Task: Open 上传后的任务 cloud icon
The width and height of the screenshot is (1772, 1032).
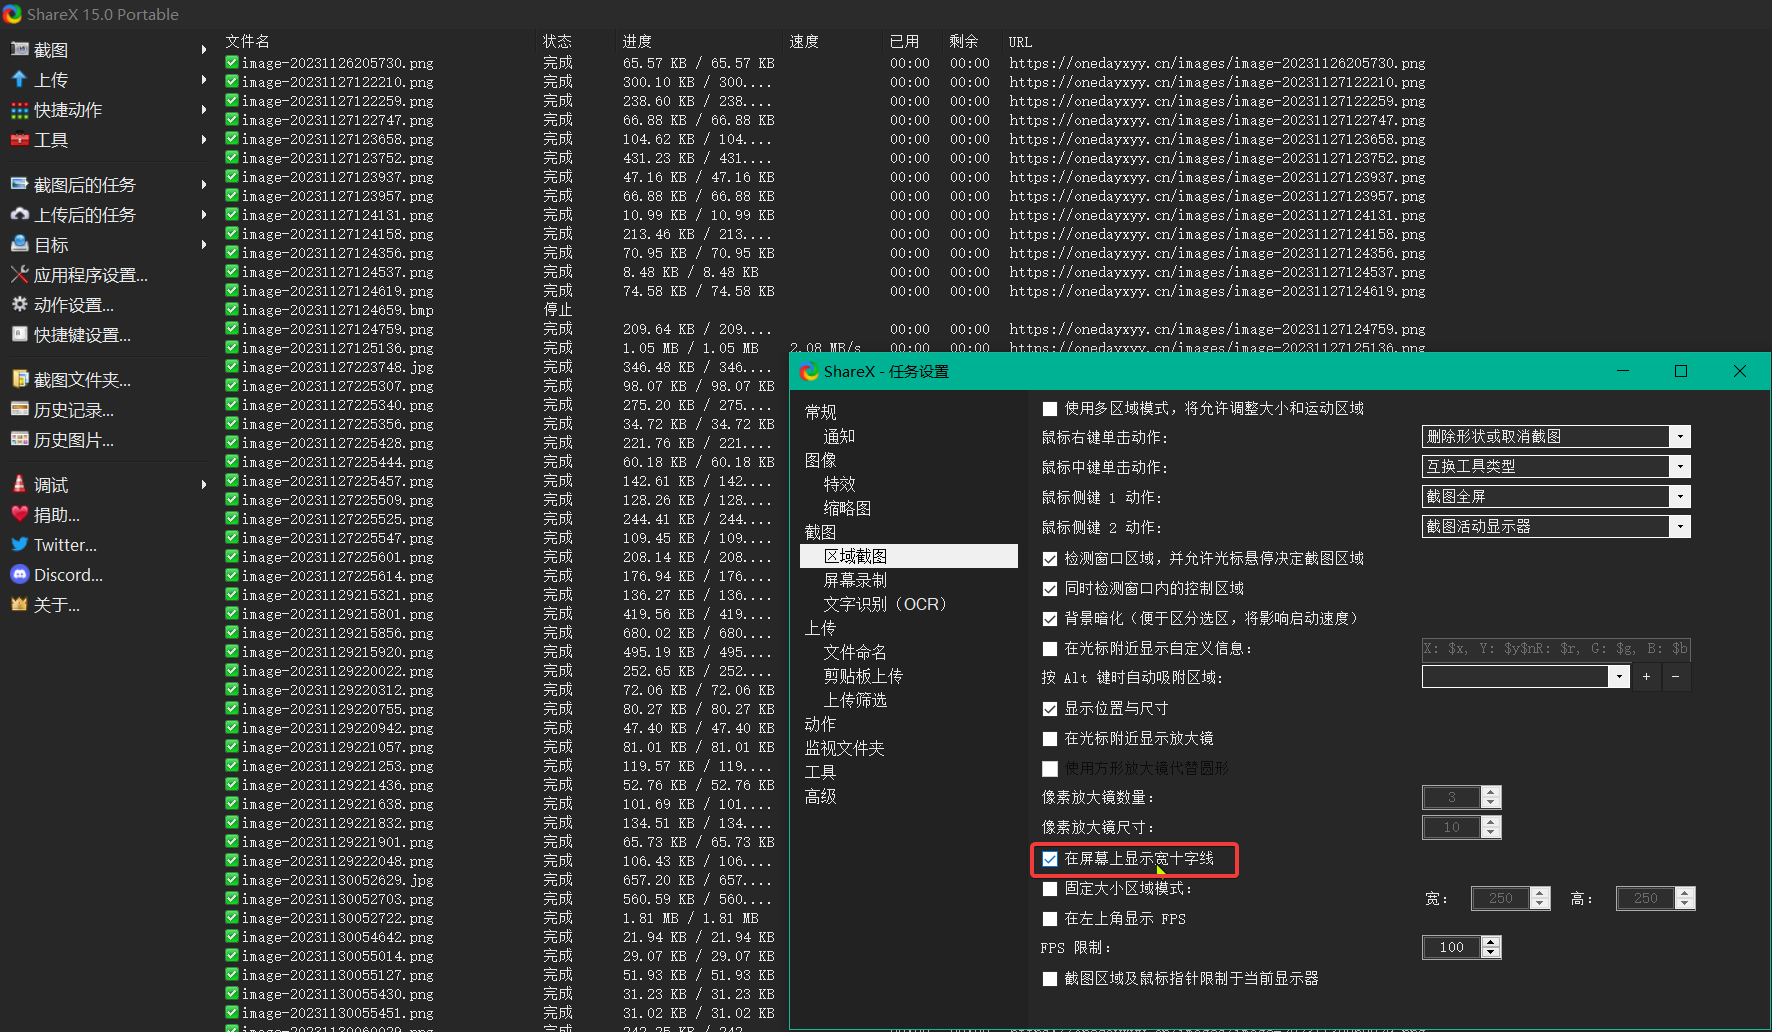Action: (19, 214)
